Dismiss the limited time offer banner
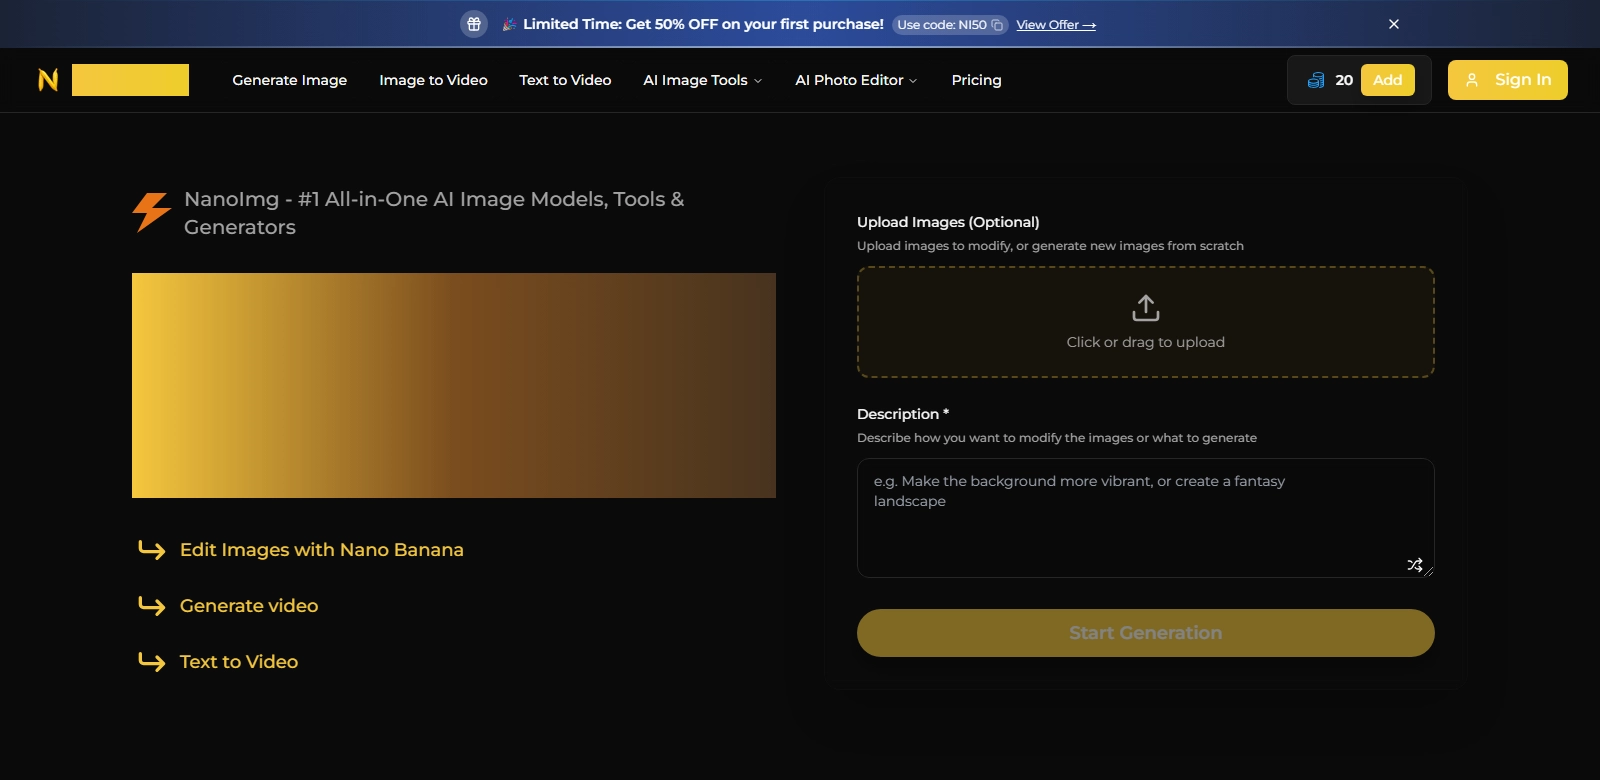 click(x=1393, y=24)
